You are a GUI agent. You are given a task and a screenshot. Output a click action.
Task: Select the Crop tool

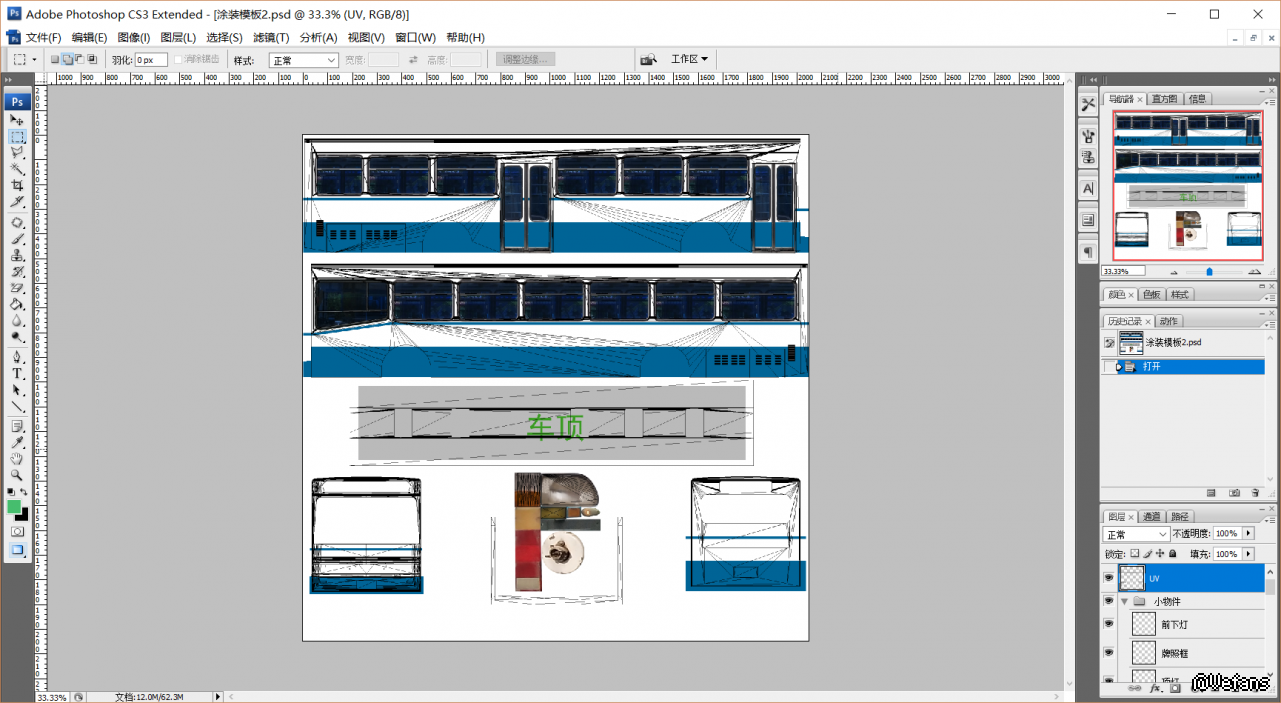pyautogui.click(x=17, y=186)
